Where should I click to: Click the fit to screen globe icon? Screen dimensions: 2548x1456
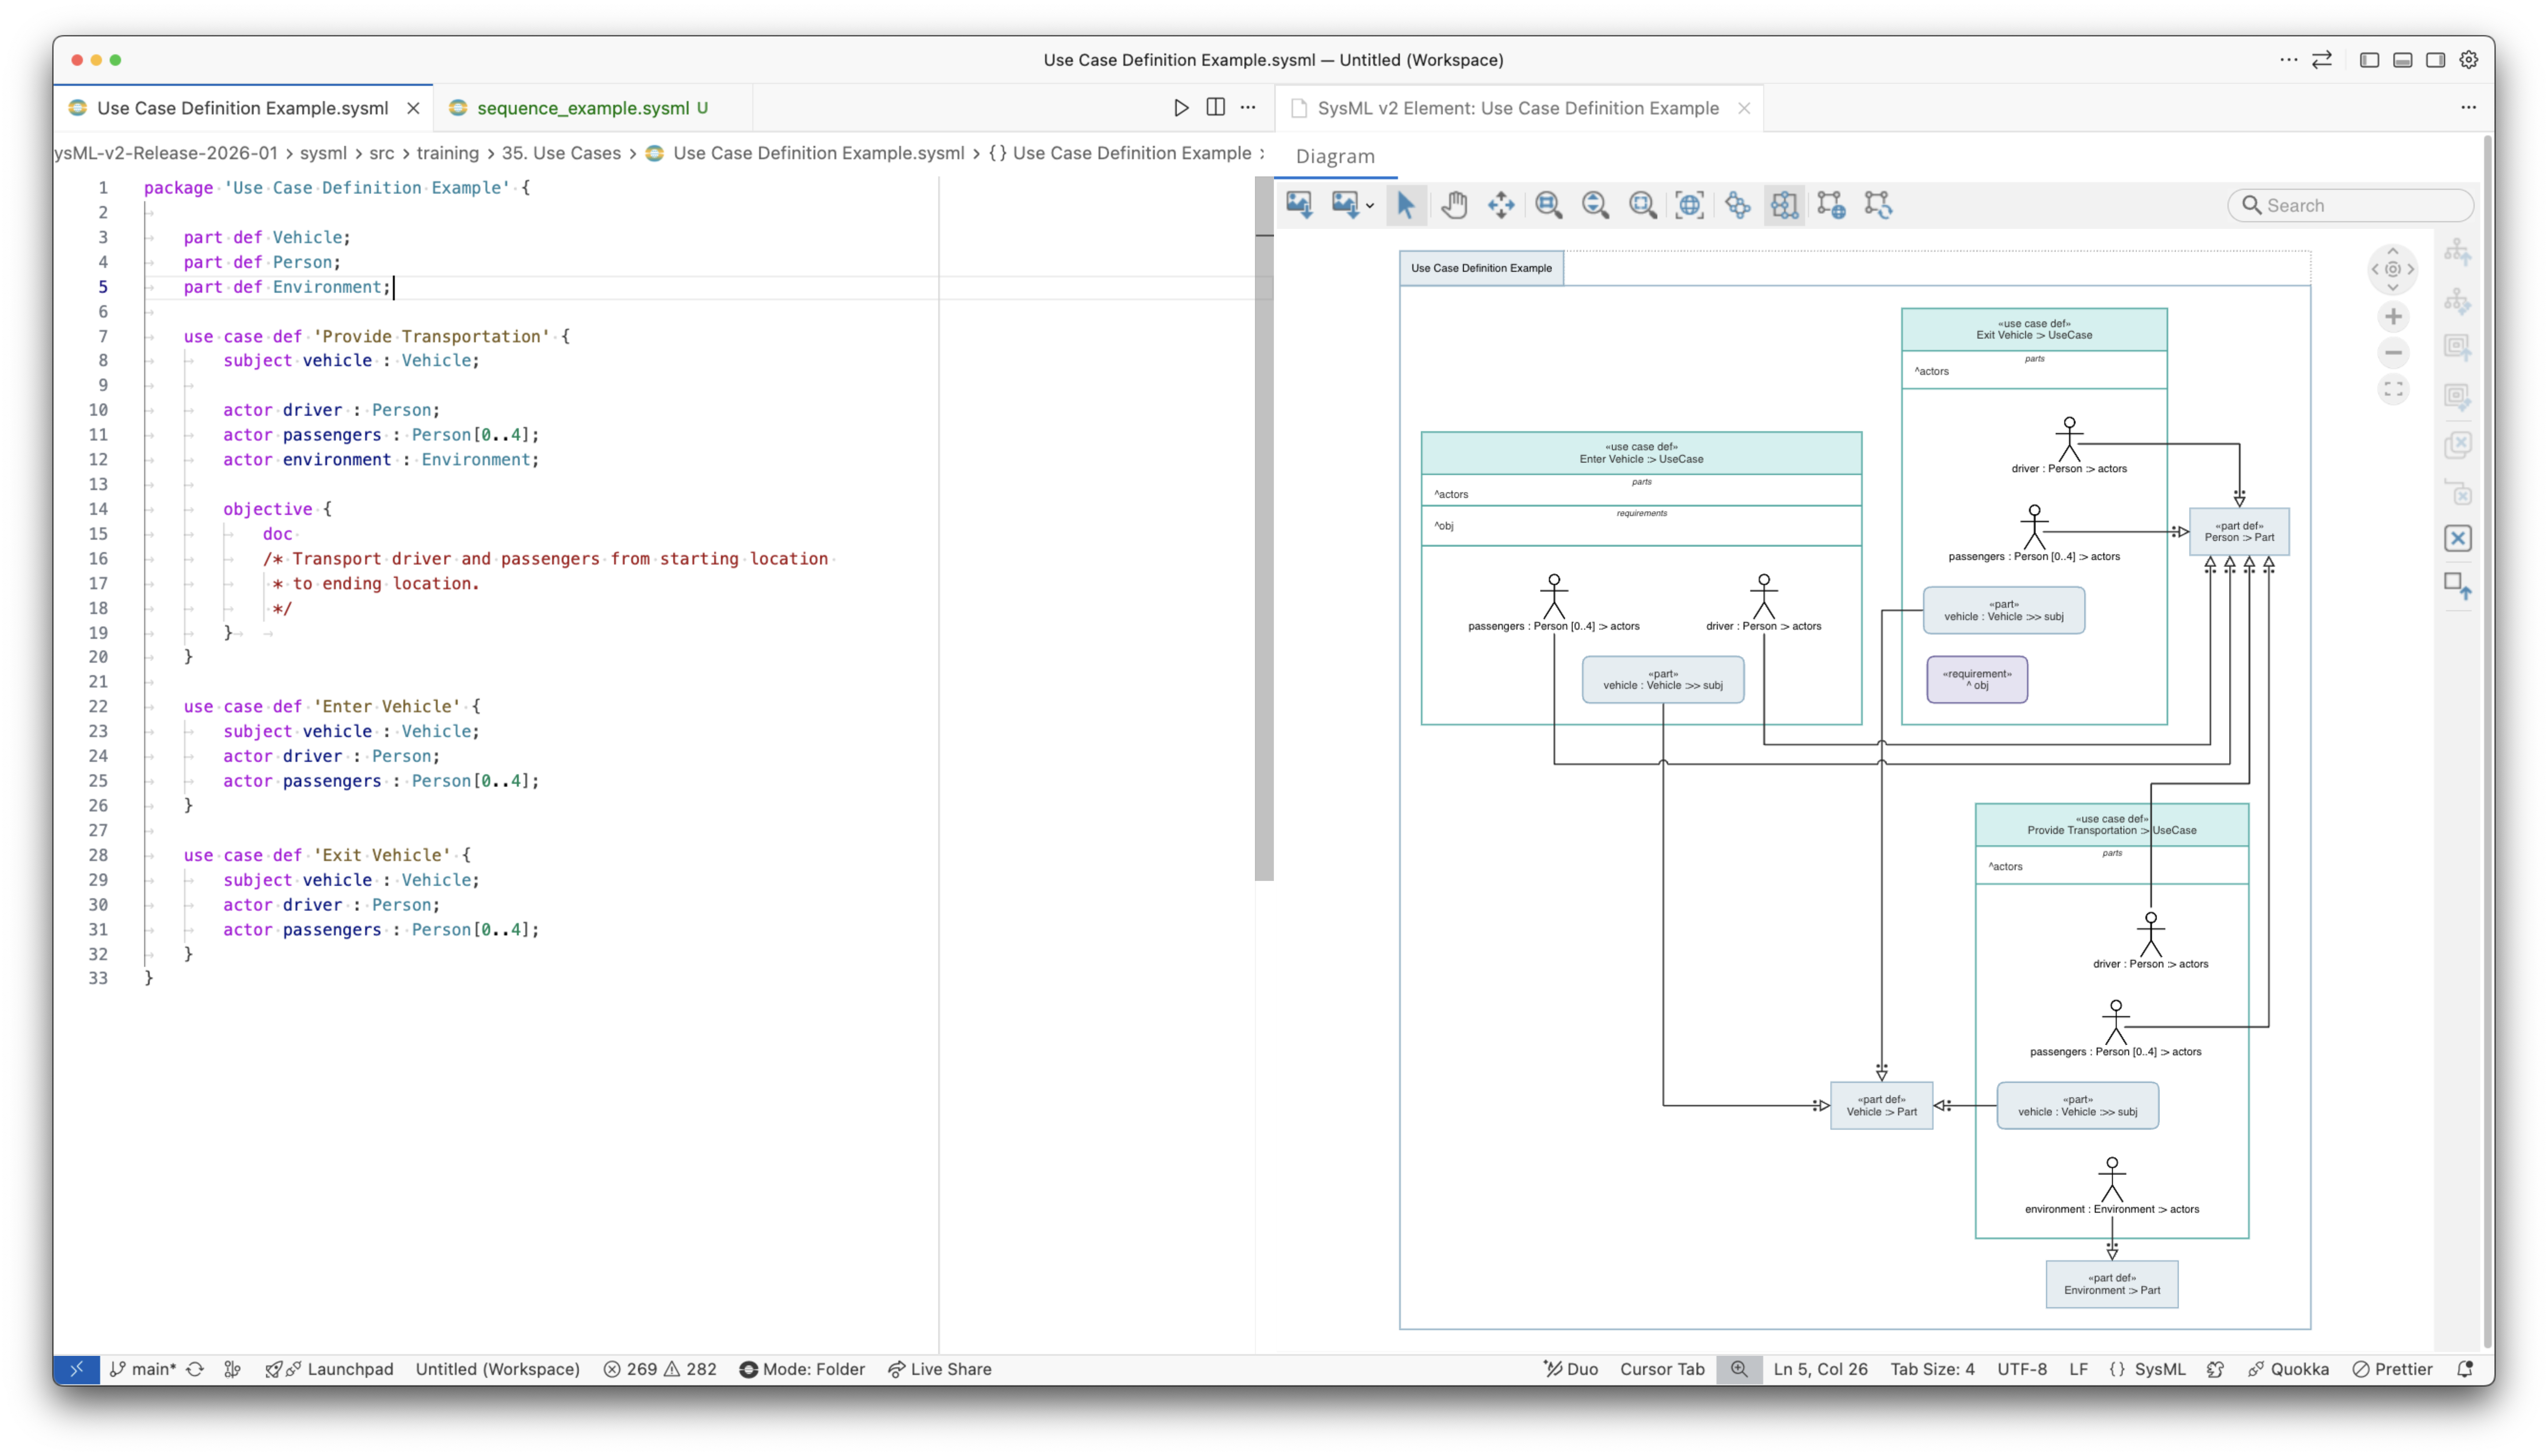(x=1690, y=205)
